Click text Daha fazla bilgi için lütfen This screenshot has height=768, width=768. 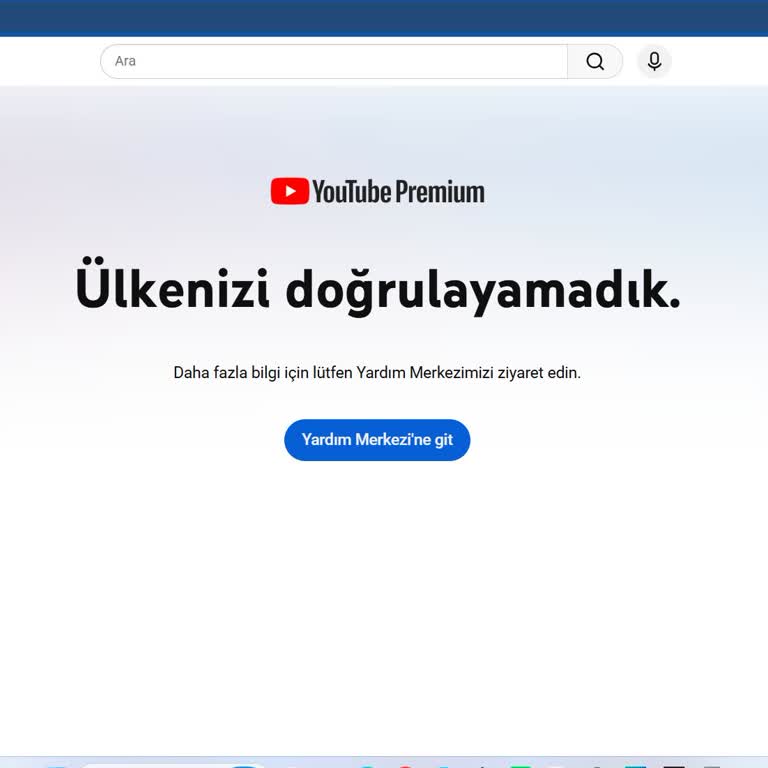coord(263,373)
